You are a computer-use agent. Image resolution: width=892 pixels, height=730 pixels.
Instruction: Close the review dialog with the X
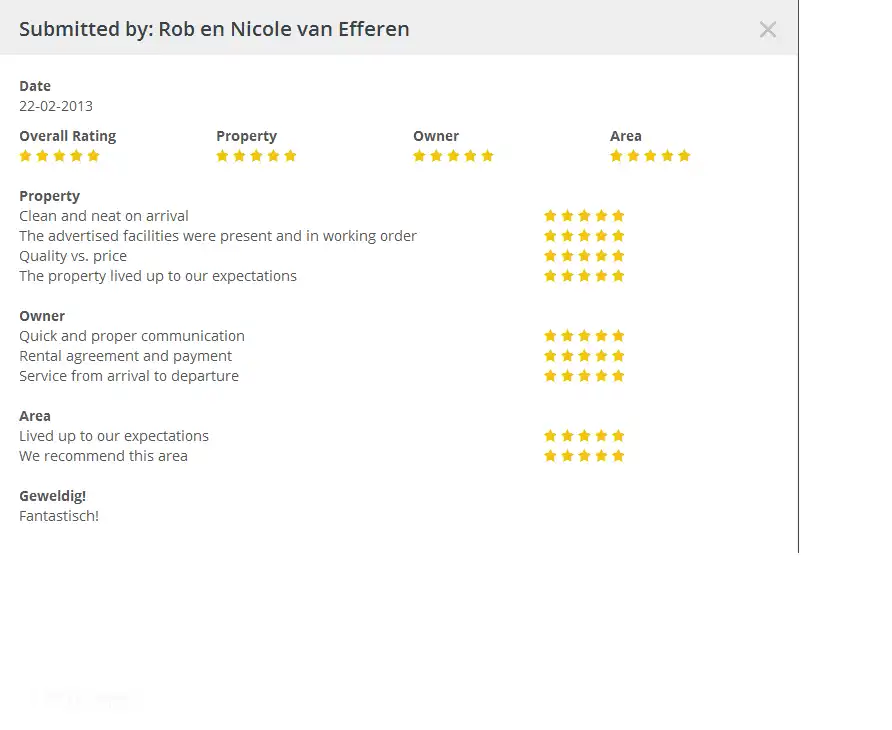point(767,30)
